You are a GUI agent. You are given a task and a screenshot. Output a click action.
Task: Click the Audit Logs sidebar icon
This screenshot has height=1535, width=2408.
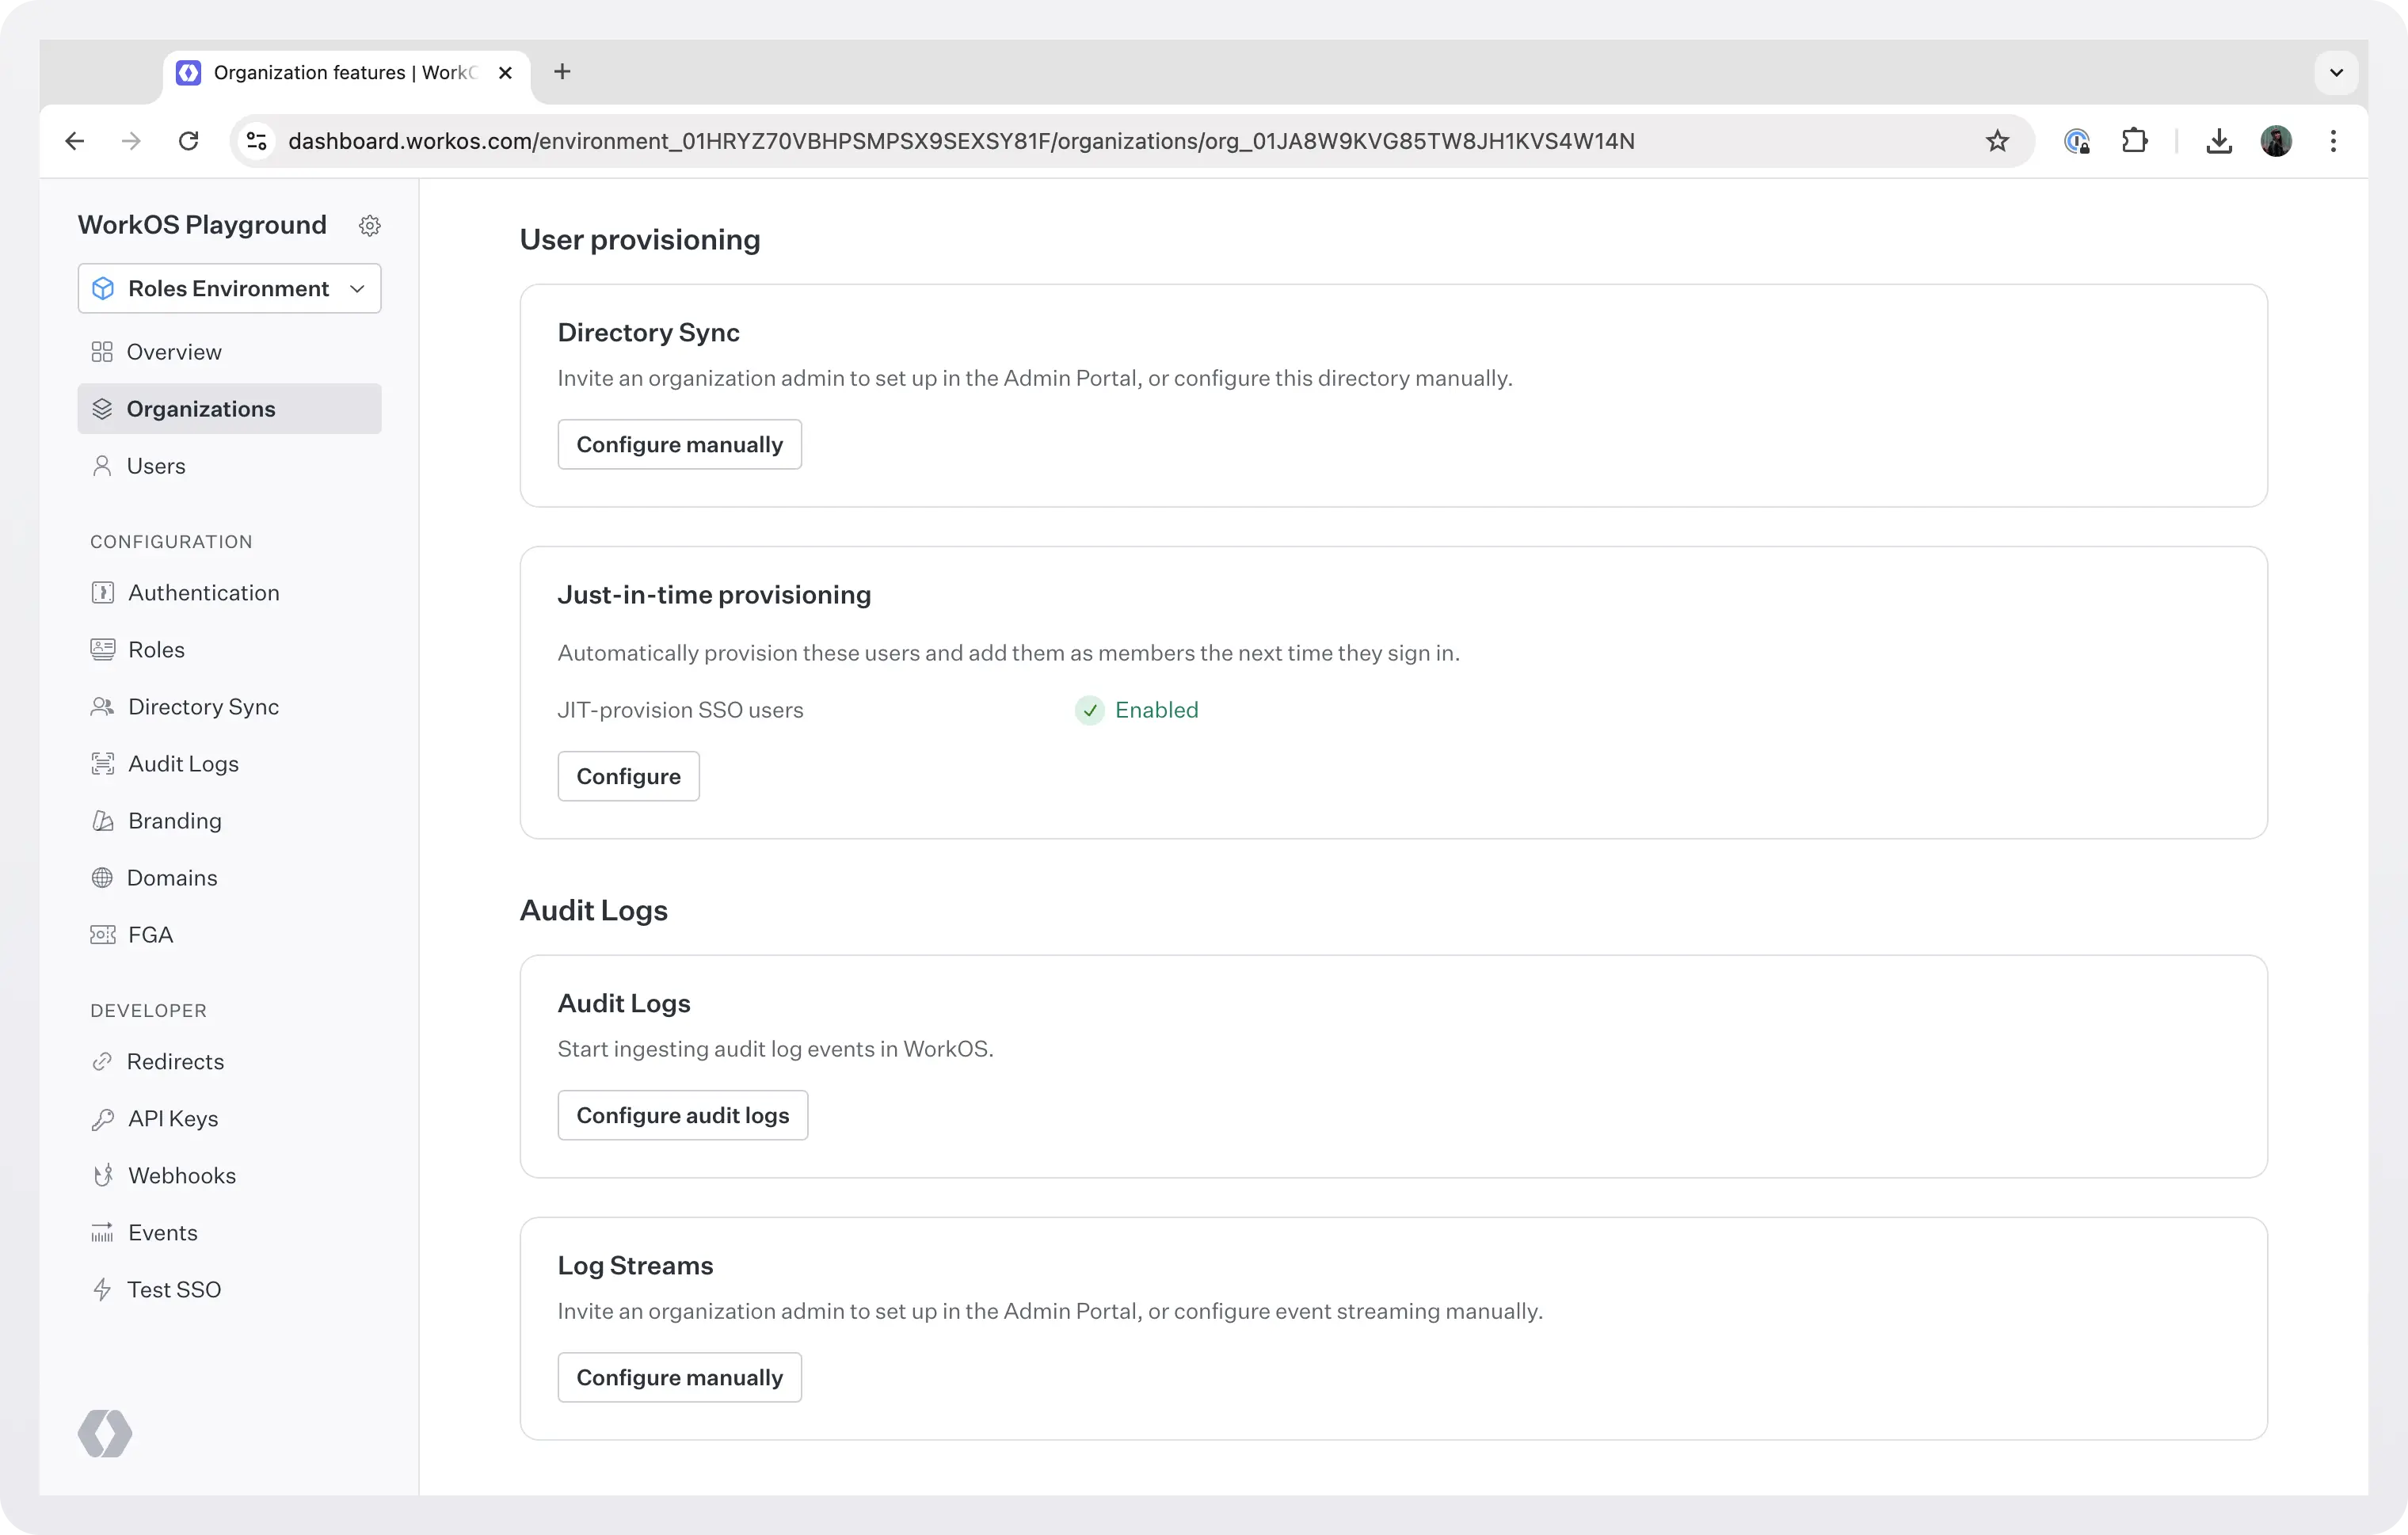(x=103, y=764)
